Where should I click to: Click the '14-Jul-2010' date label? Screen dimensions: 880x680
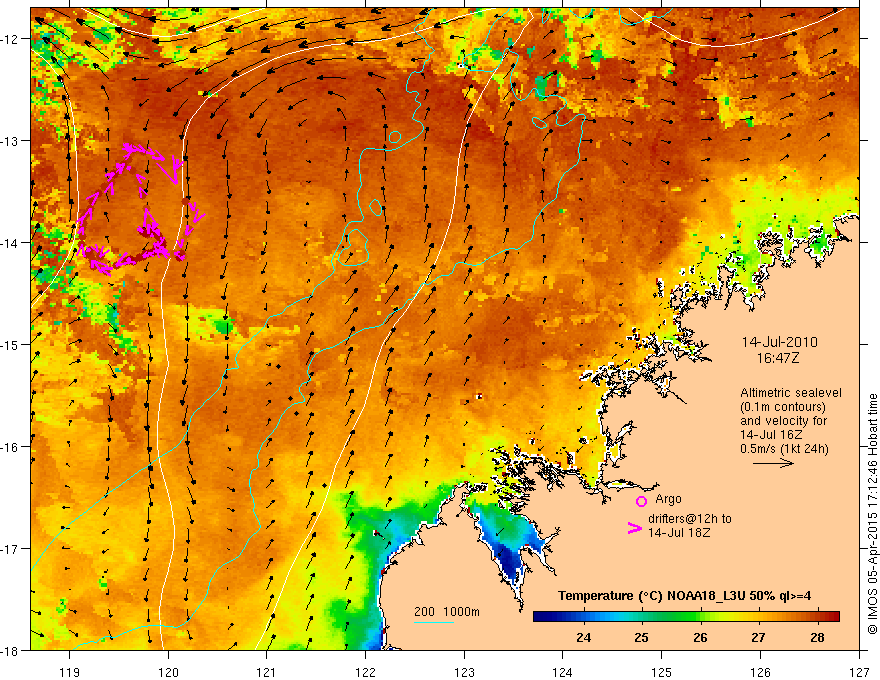(779, 342)
